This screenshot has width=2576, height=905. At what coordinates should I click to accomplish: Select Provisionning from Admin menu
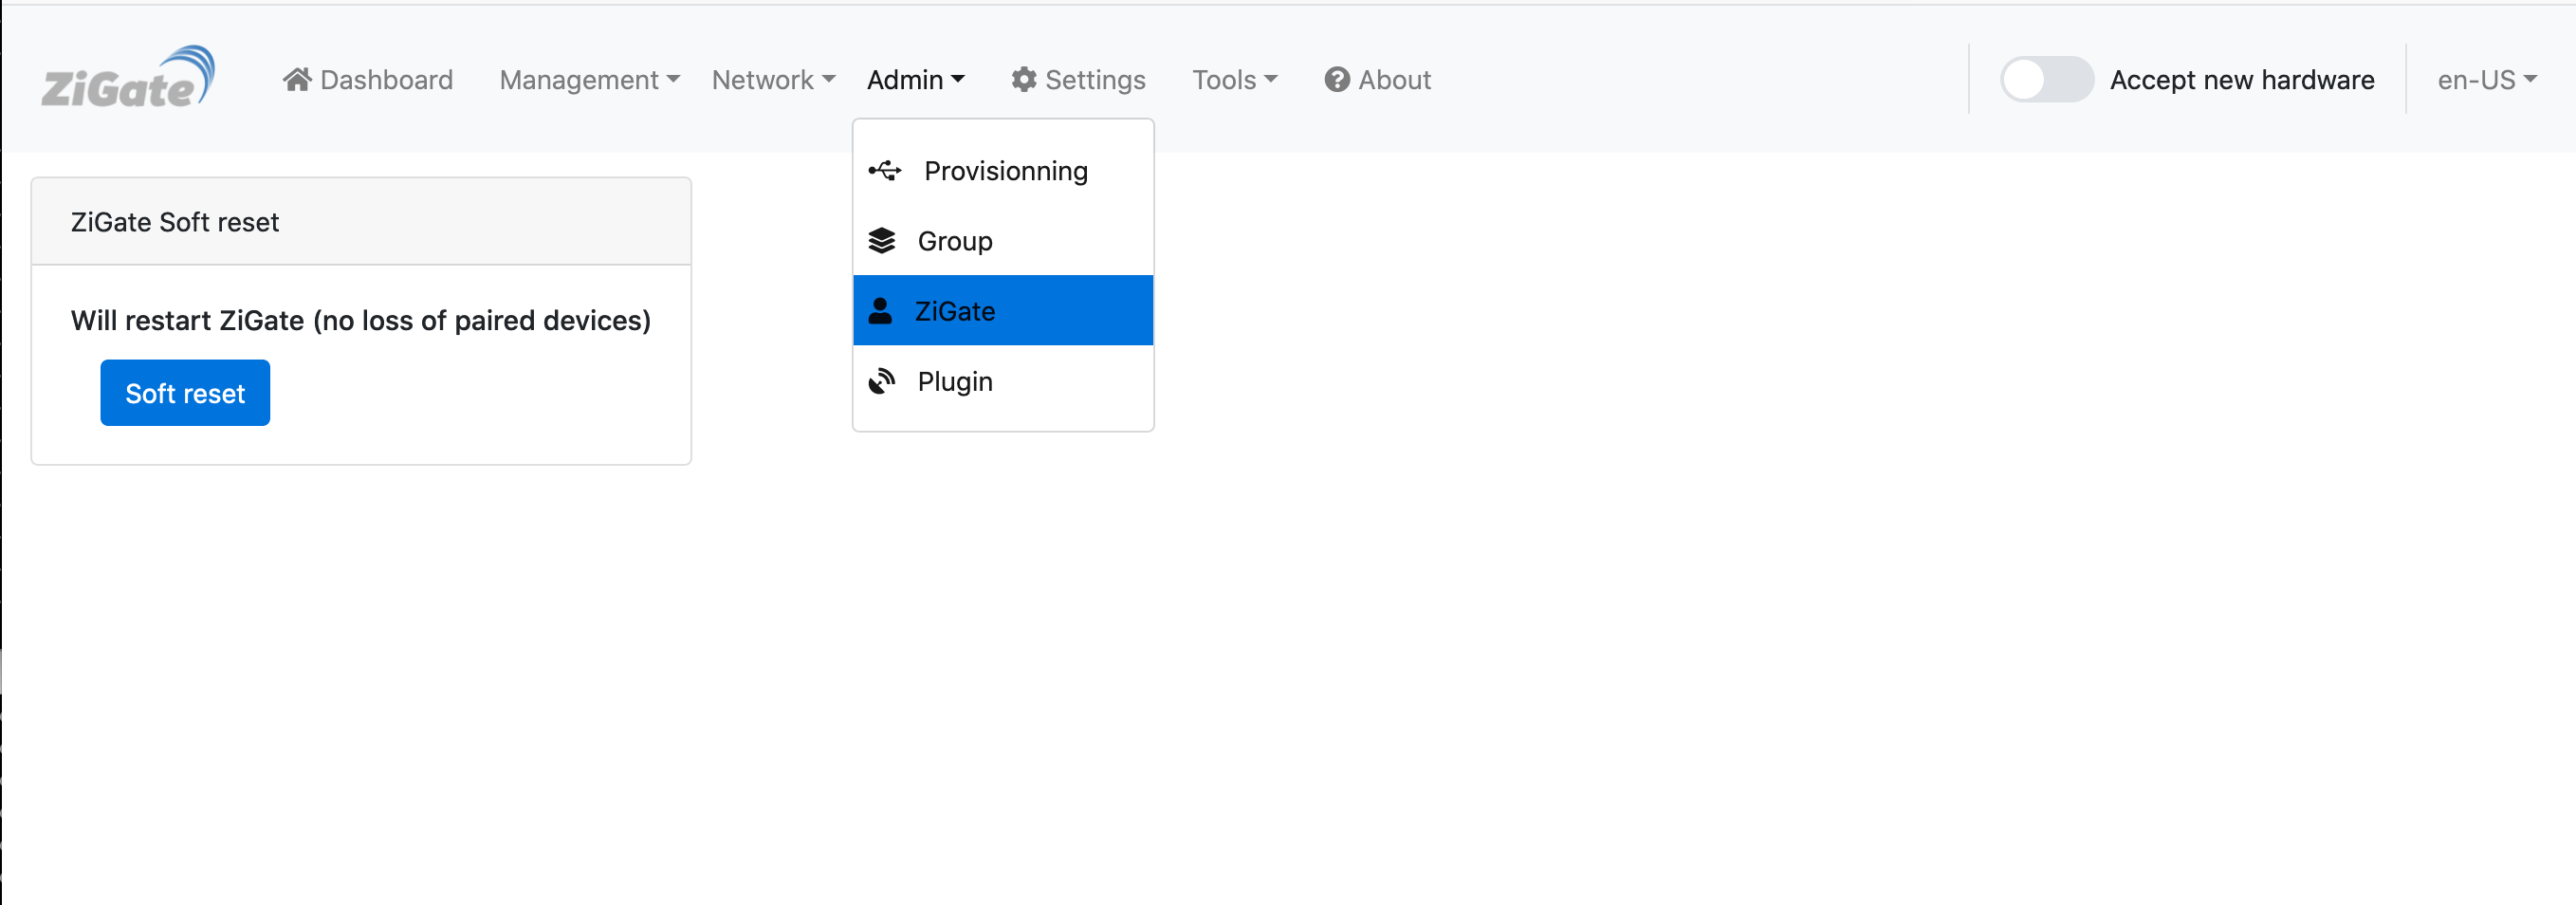tap(1003, 171)
